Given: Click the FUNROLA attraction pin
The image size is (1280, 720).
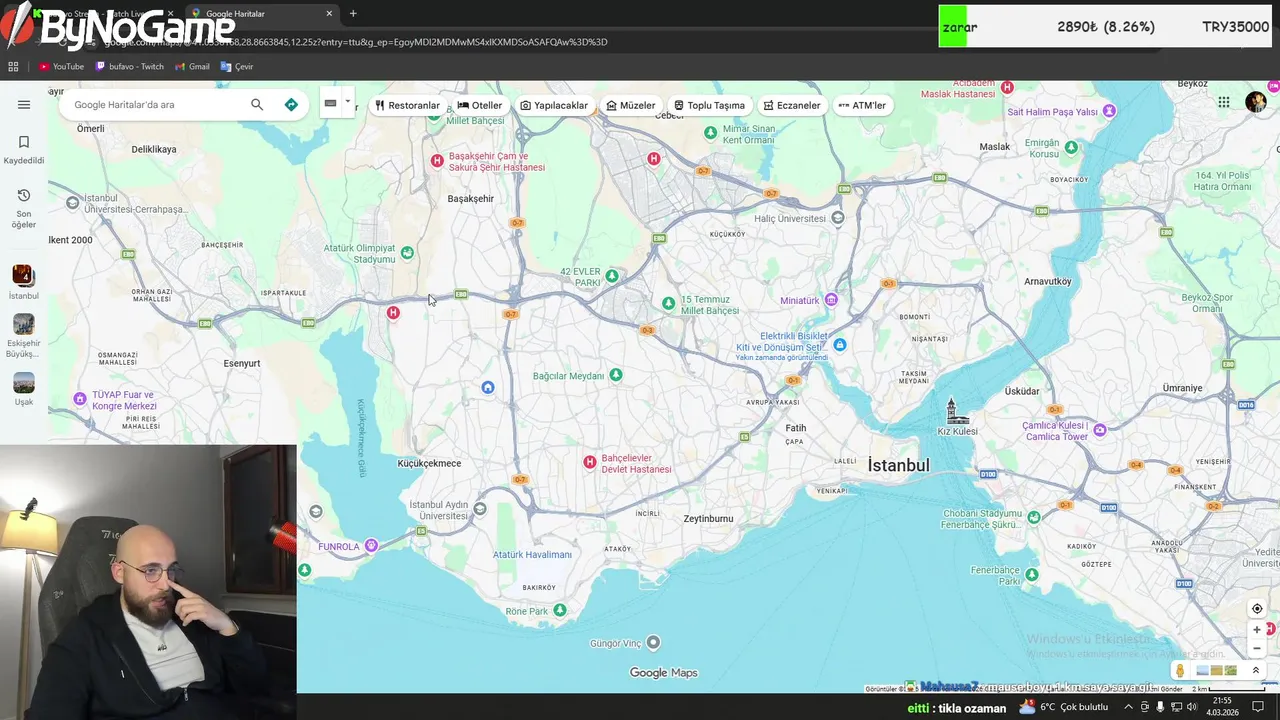Looking at the screenshot, I should coord(371,546).
